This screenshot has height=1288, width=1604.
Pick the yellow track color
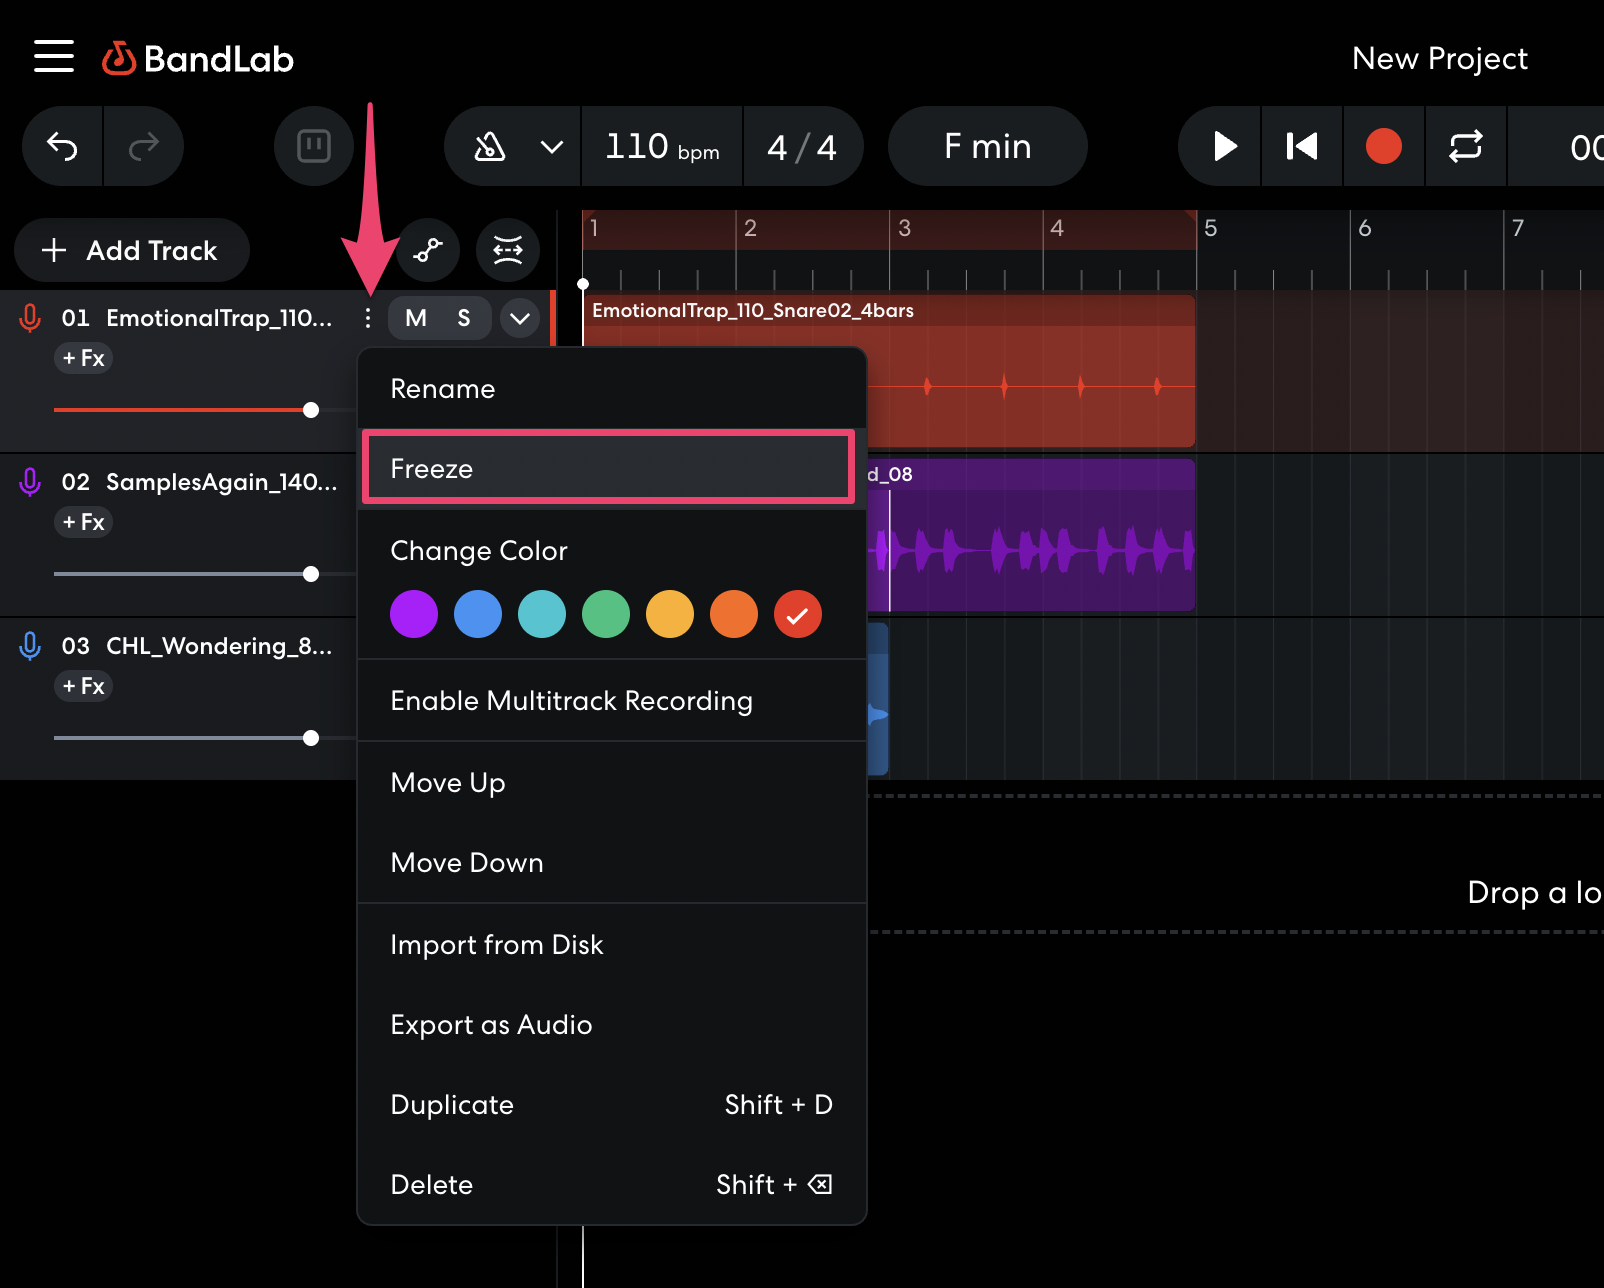point(670,614)
